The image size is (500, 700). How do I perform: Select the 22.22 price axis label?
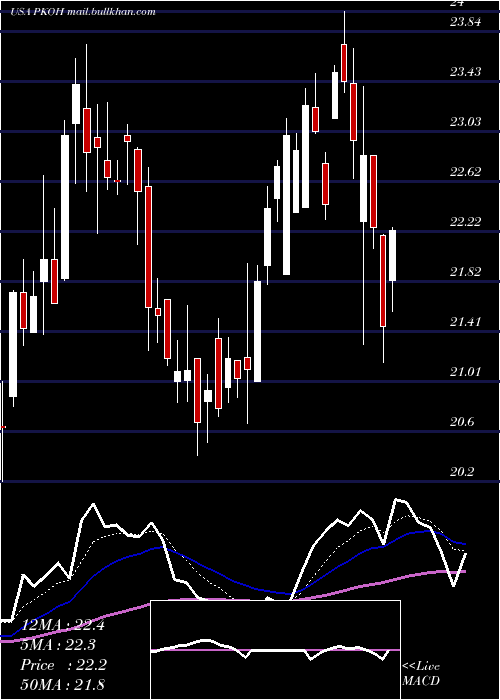pyautogui.click(x=465, y=222)
